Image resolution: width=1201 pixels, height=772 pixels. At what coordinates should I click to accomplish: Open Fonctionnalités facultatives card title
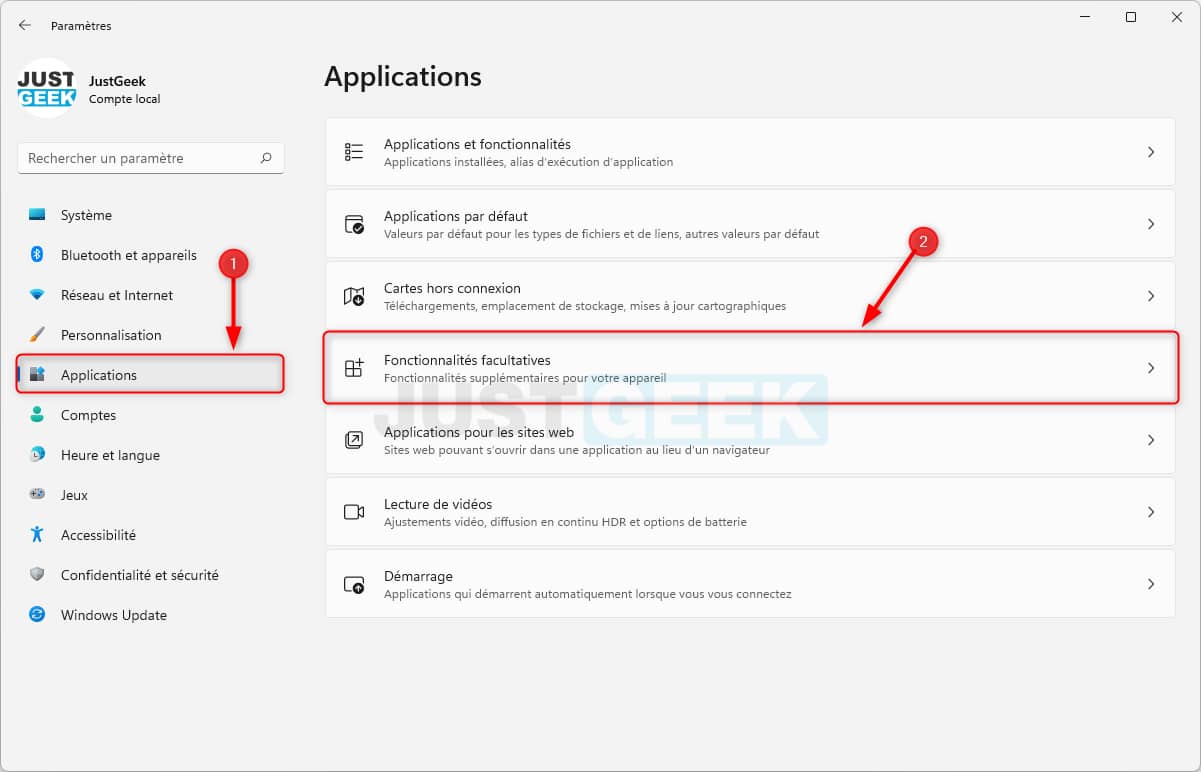[467, 360]
